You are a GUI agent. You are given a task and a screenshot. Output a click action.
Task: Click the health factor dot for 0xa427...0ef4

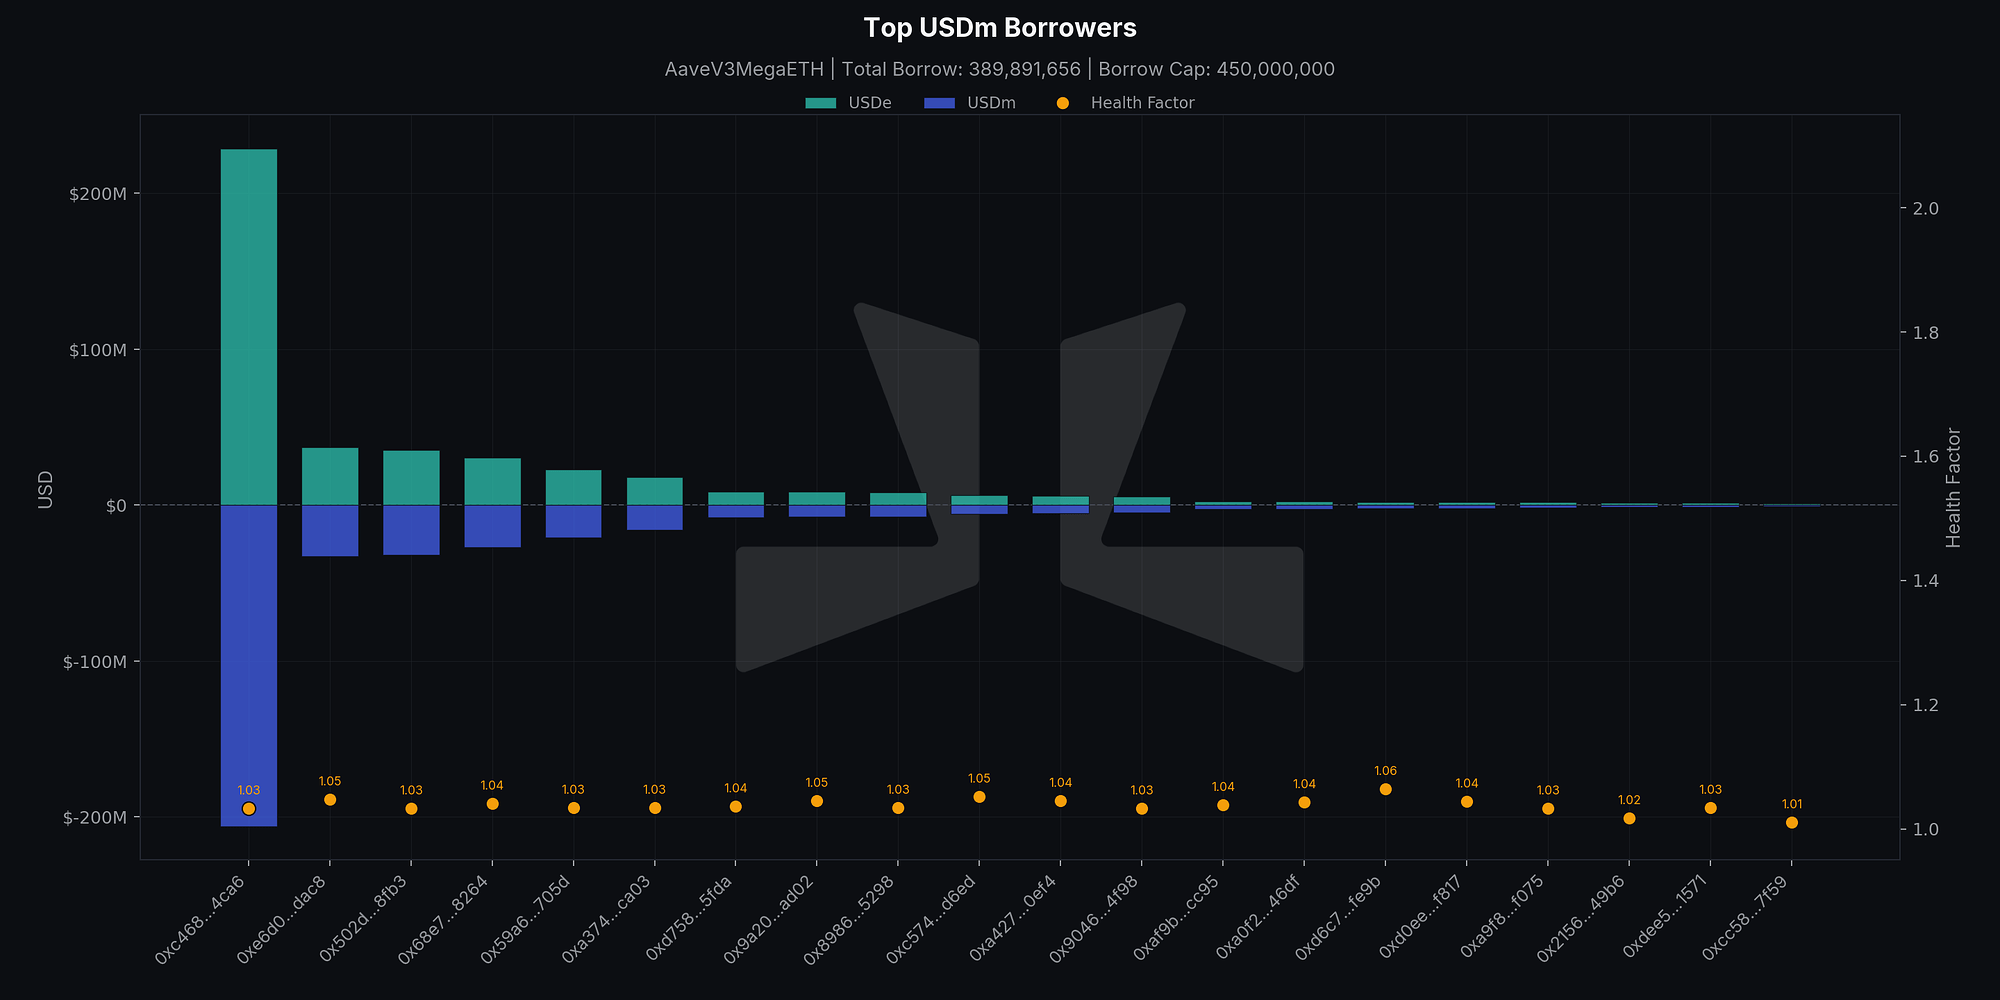(x=1061, y=801)
